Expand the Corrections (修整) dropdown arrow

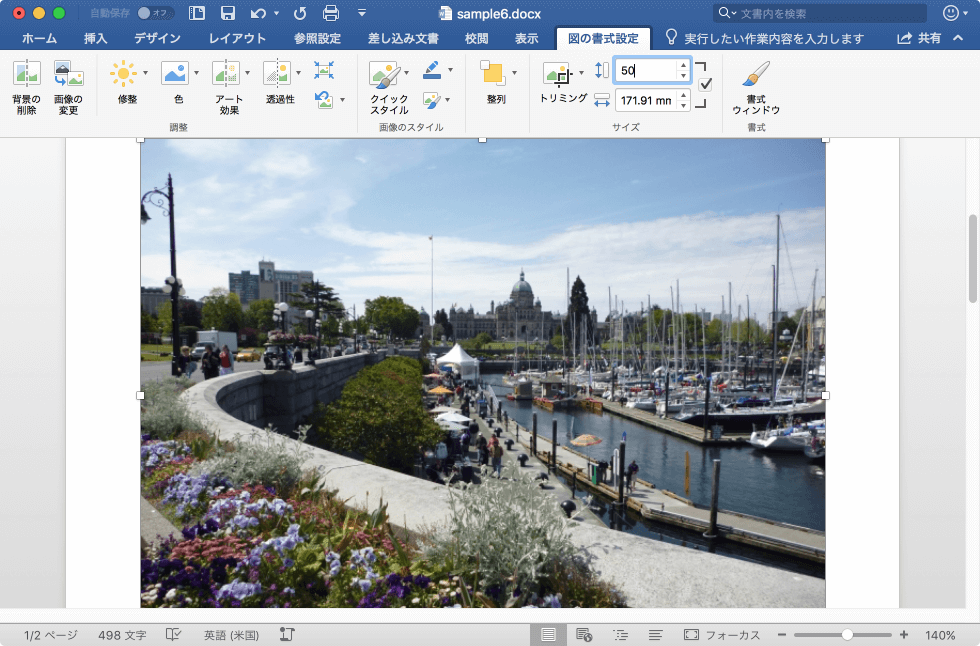click(145, 73)
